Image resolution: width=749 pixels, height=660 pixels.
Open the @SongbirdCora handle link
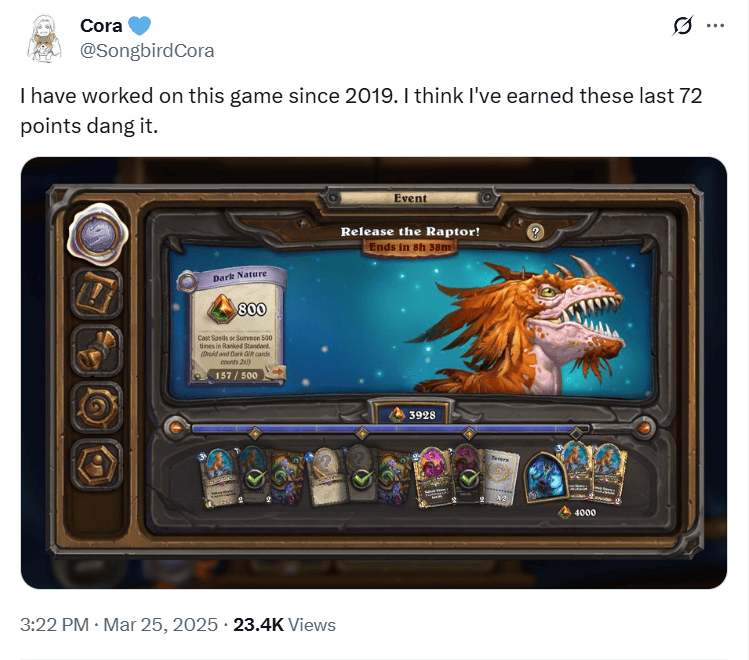tap(147, 51)
